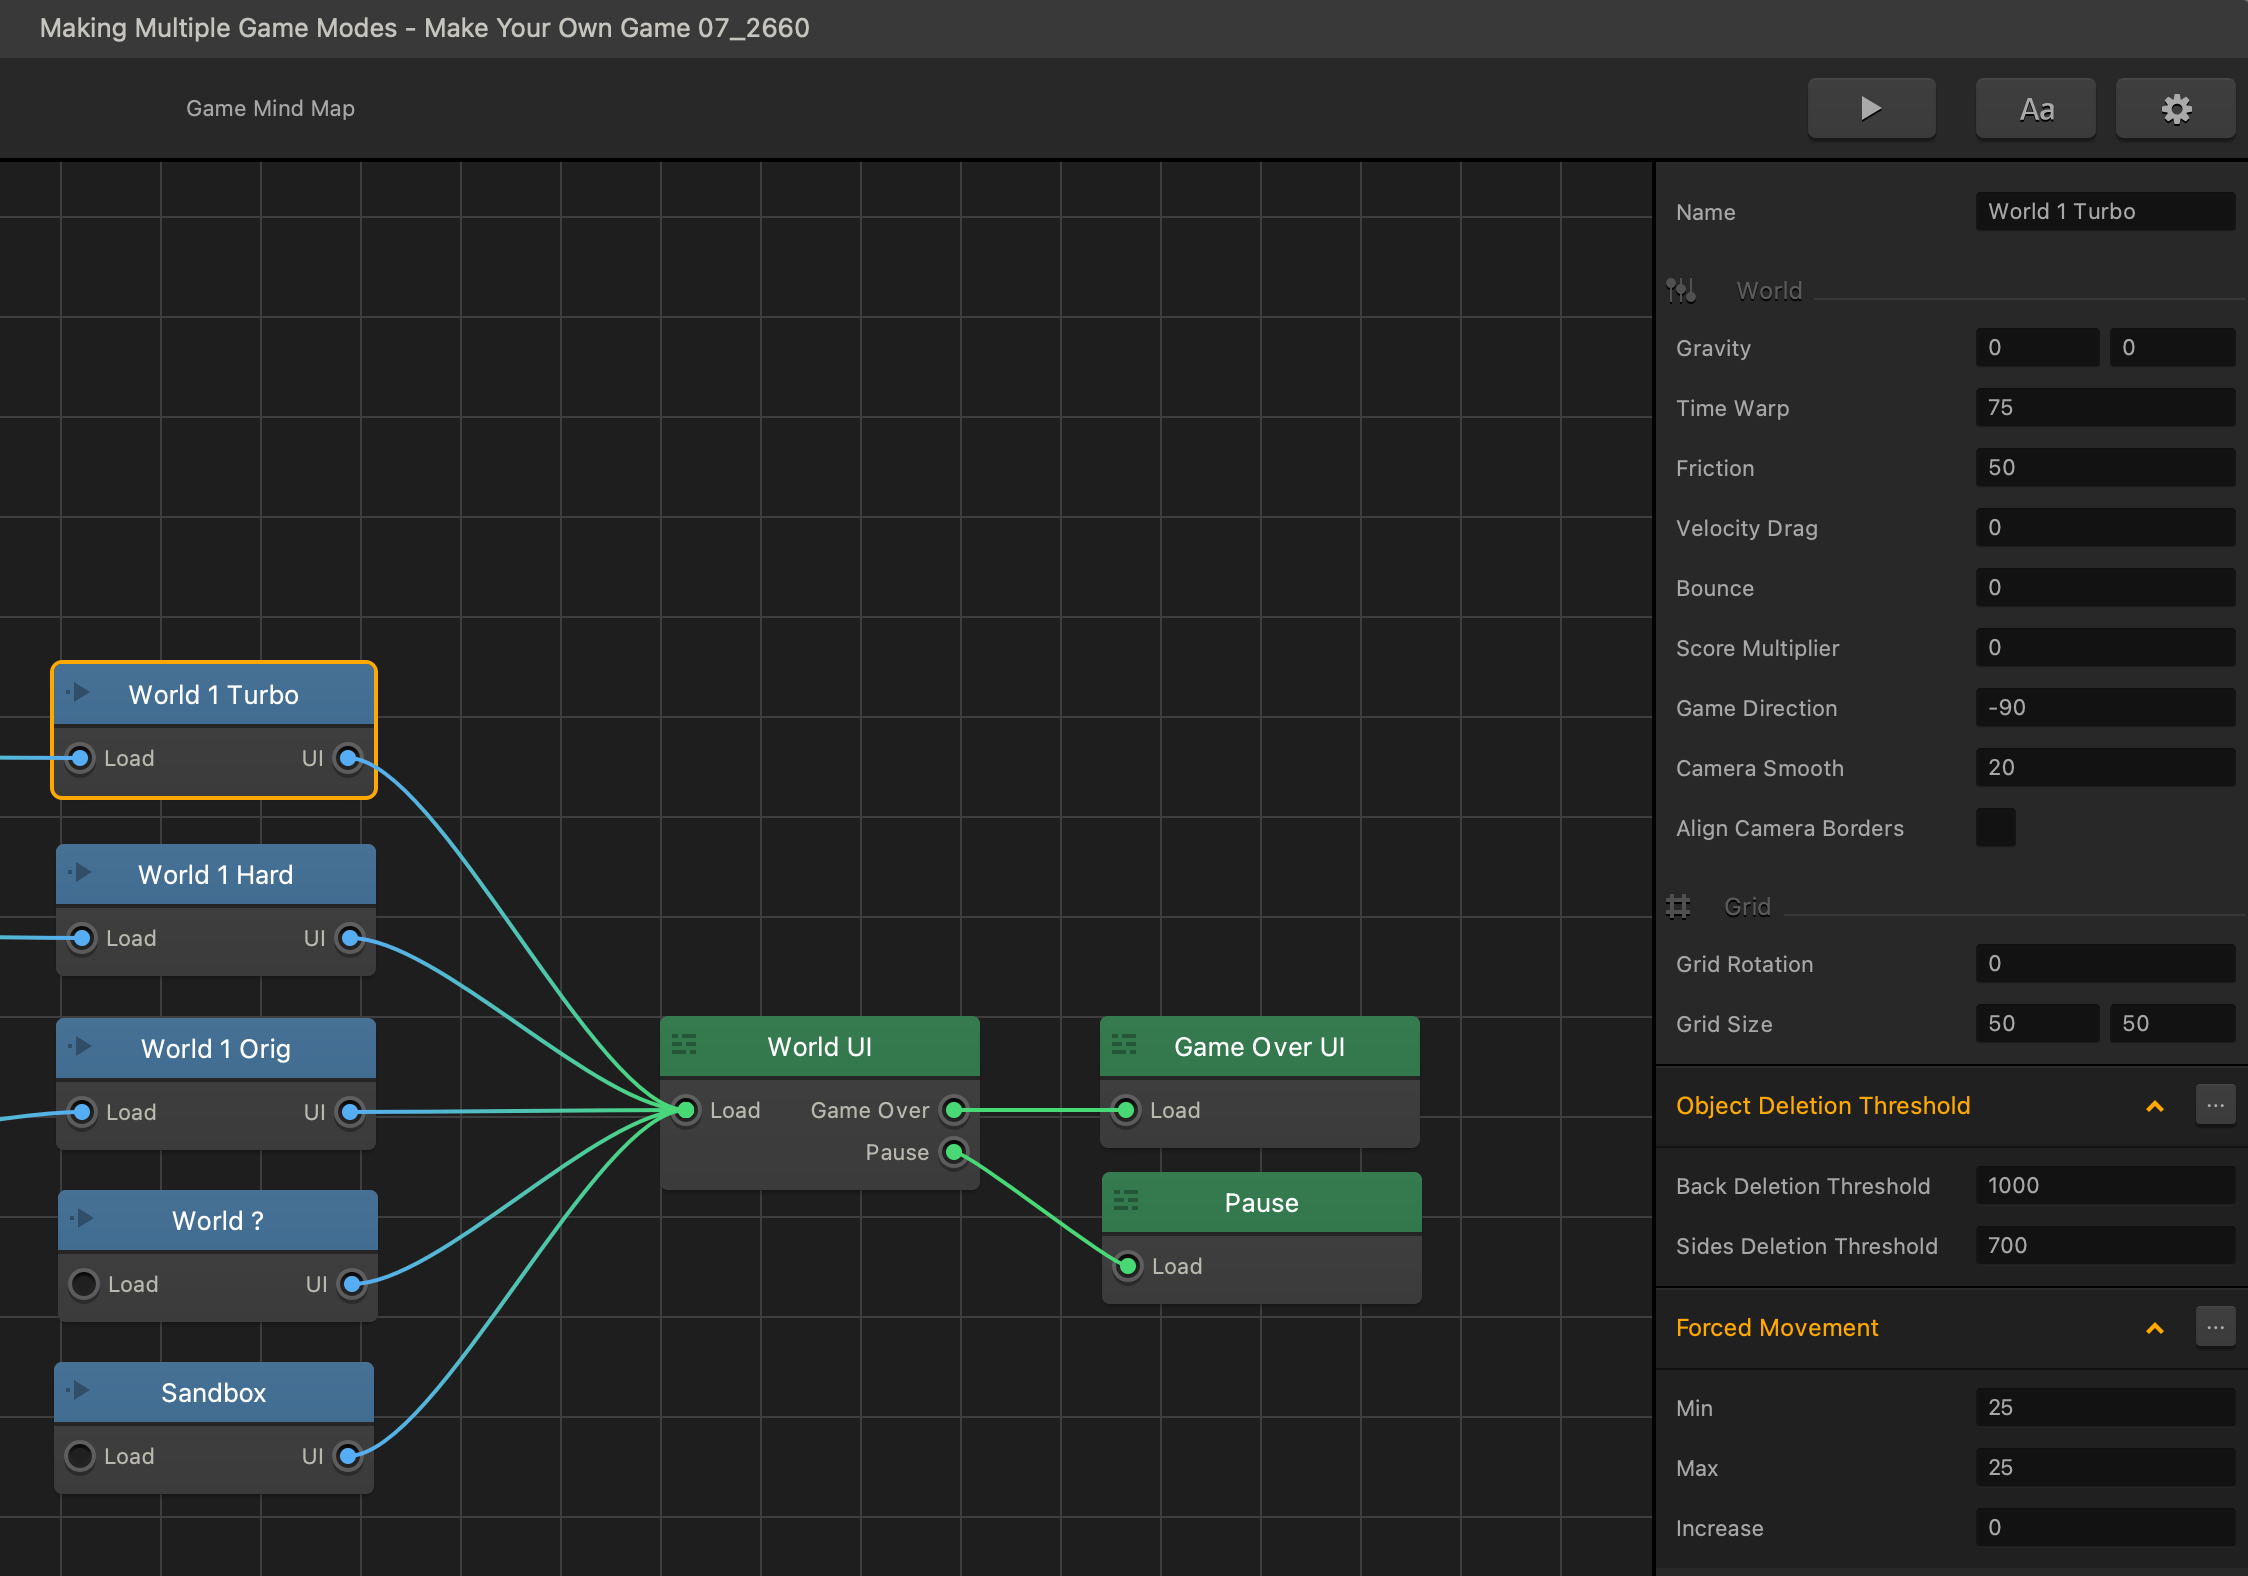This screenshot has height=1576, width=2248.
Task: Select the Sandbox node title
Action: point(214,1393)
